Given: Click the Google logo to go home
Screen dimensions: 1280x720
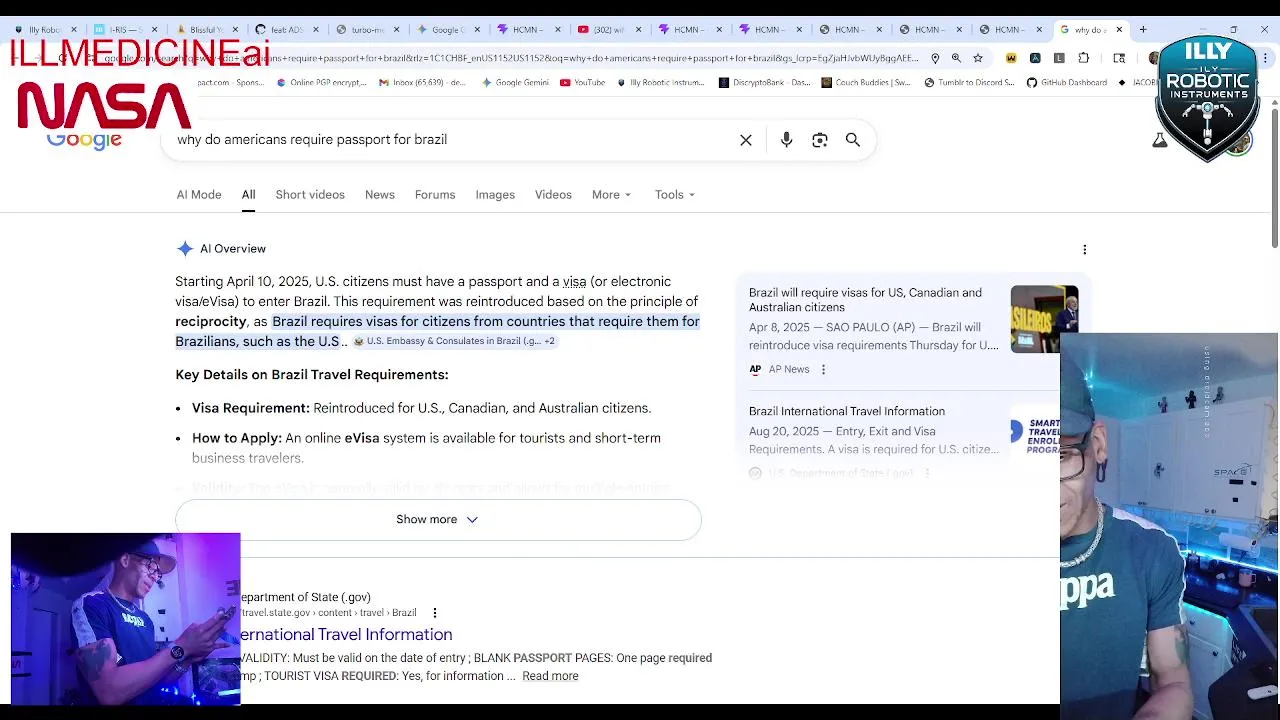Looking at the screenshot, I should pos(84,140).
